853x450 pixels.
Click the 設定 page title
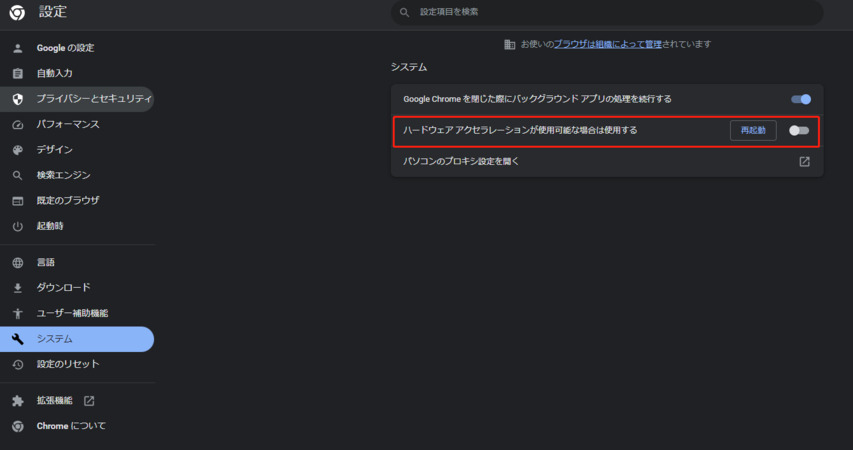tap(53, 11)
